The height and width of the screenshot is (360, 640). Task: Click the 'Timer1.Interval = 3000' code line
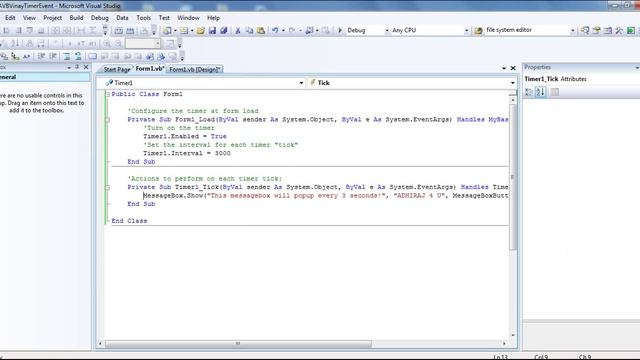187,153
